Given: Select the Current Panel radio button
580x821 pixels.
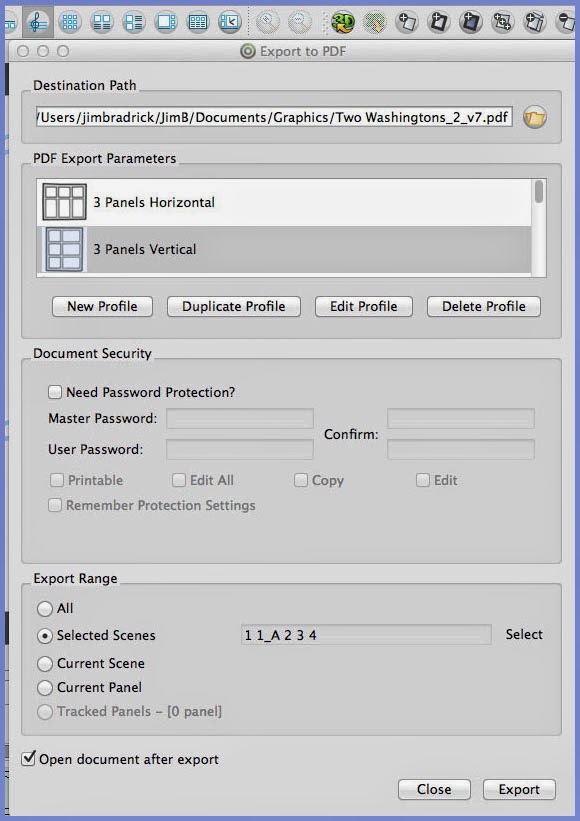Looking at the screenshot, I should tap(45, 687).
